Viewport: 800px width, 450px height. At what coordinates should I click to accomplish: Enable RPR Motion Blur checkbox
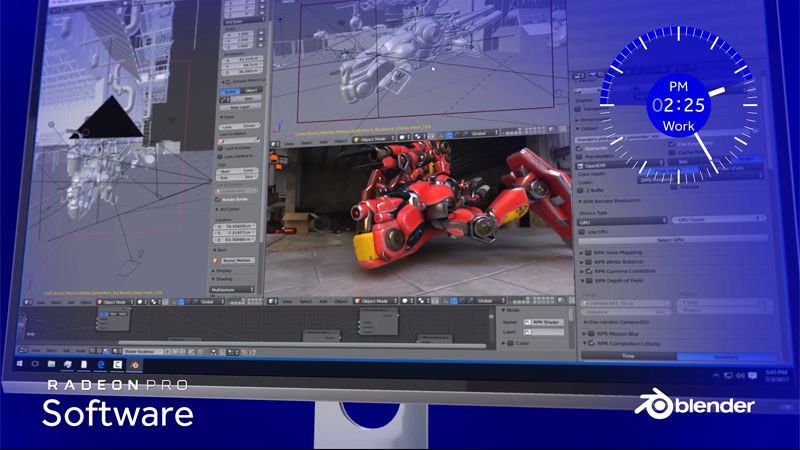coord(591,334)
